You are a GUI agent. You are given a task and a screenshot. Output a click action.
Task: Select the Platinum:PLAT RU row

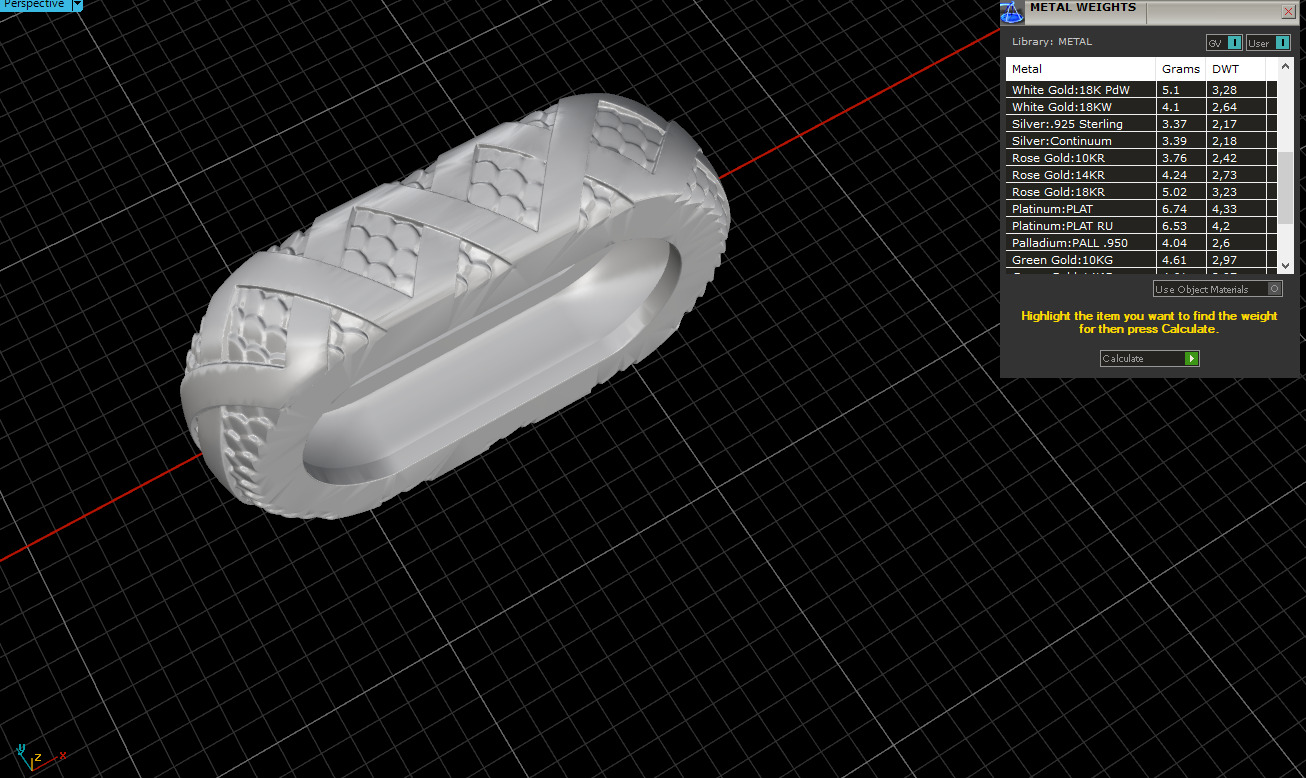click(1142, 226)
